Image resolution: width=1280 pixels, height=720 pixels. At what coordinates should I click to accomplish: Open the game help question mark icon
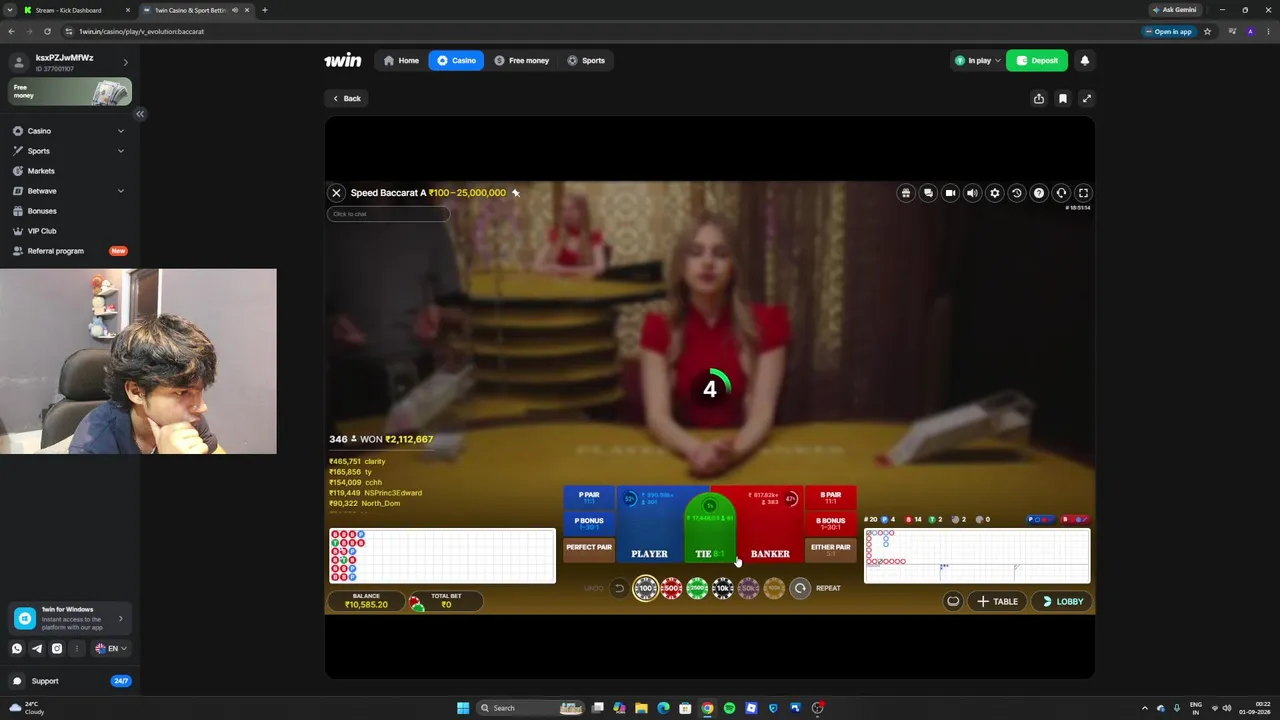[x=1039, y=193]
